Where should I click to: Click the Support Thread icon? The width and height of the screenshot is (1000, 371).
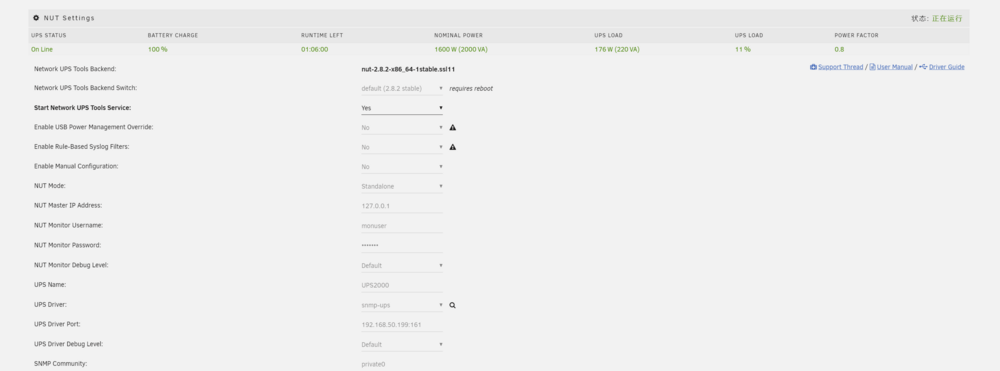pos(813,67)
